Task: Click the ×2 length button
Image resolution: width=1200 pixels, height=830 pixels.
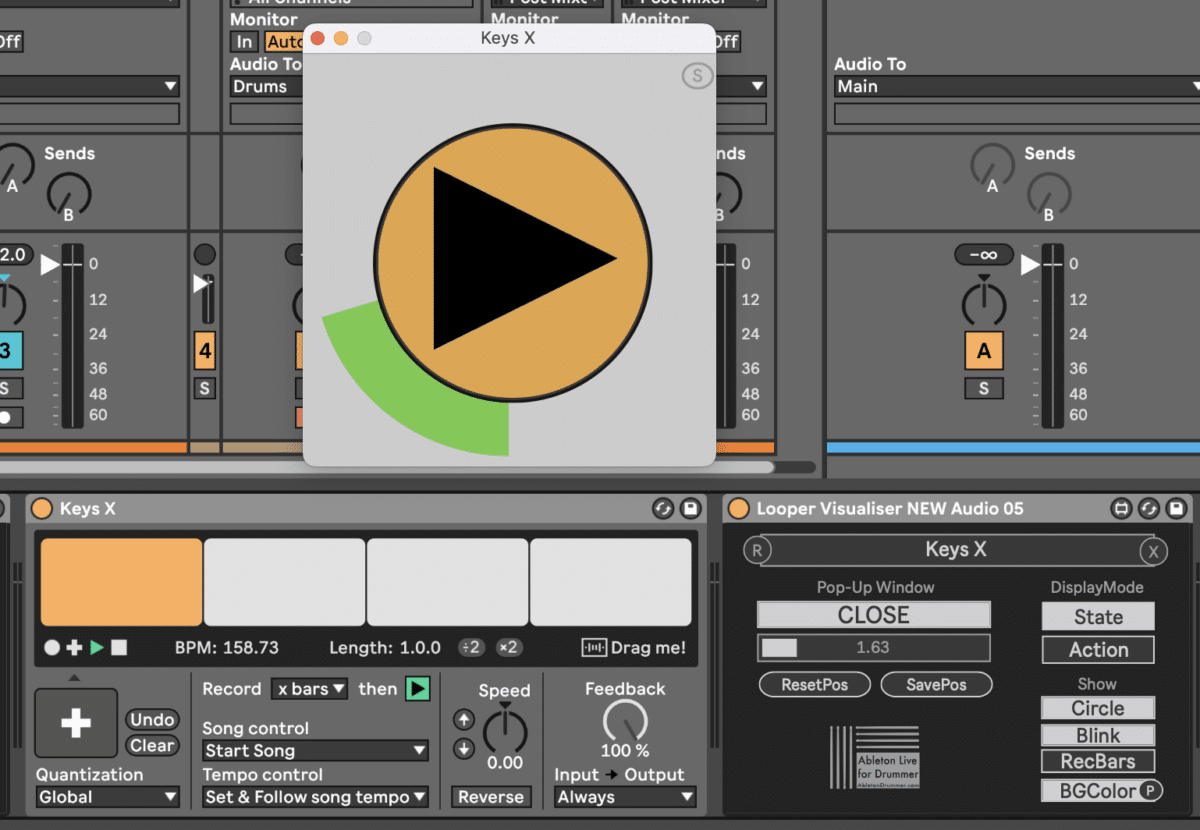Action: 508,647
